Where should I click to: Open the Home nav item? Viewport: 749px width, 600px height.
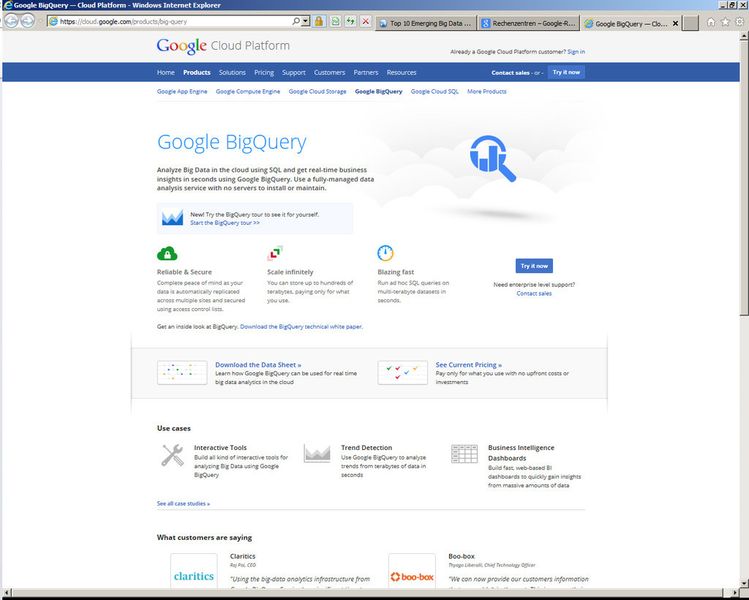[x=166, y=73]
